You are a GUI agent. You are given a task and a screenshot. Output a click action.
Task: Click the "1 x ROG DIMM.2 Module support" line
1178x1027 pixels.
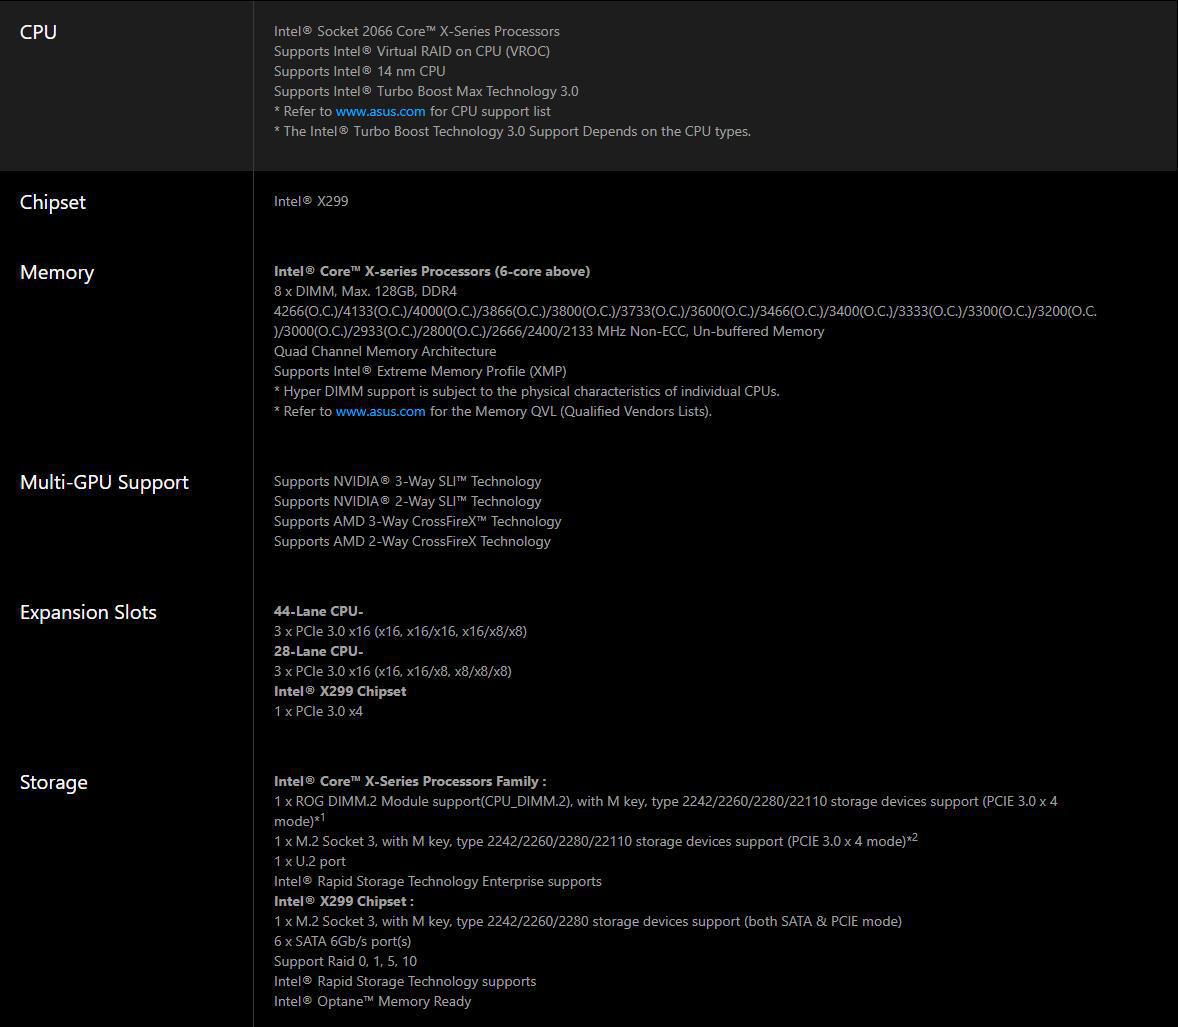666,811
